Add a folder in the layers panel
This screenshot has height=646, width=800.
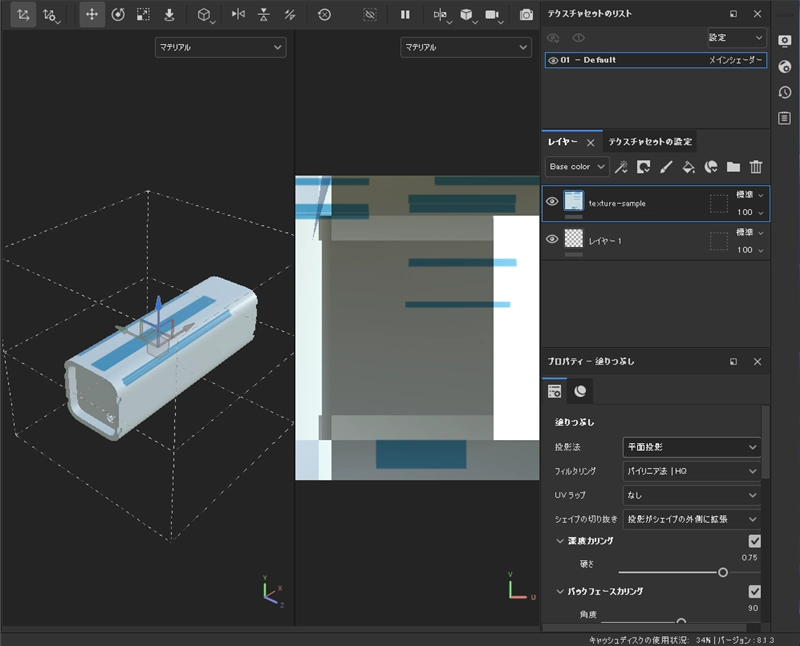point(733,167)
